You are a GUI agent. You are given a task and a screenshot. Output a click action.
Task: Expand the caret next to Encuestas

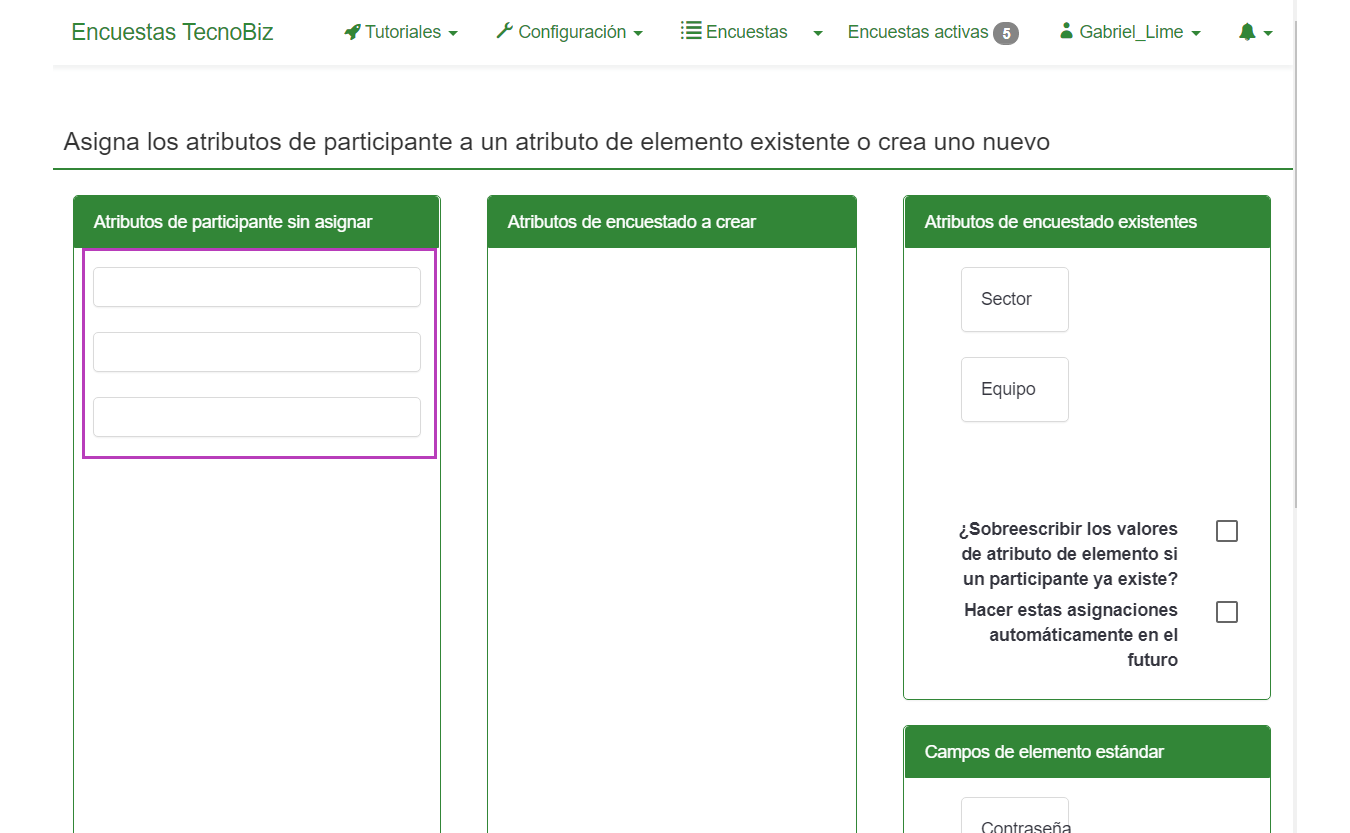(818, 33)
